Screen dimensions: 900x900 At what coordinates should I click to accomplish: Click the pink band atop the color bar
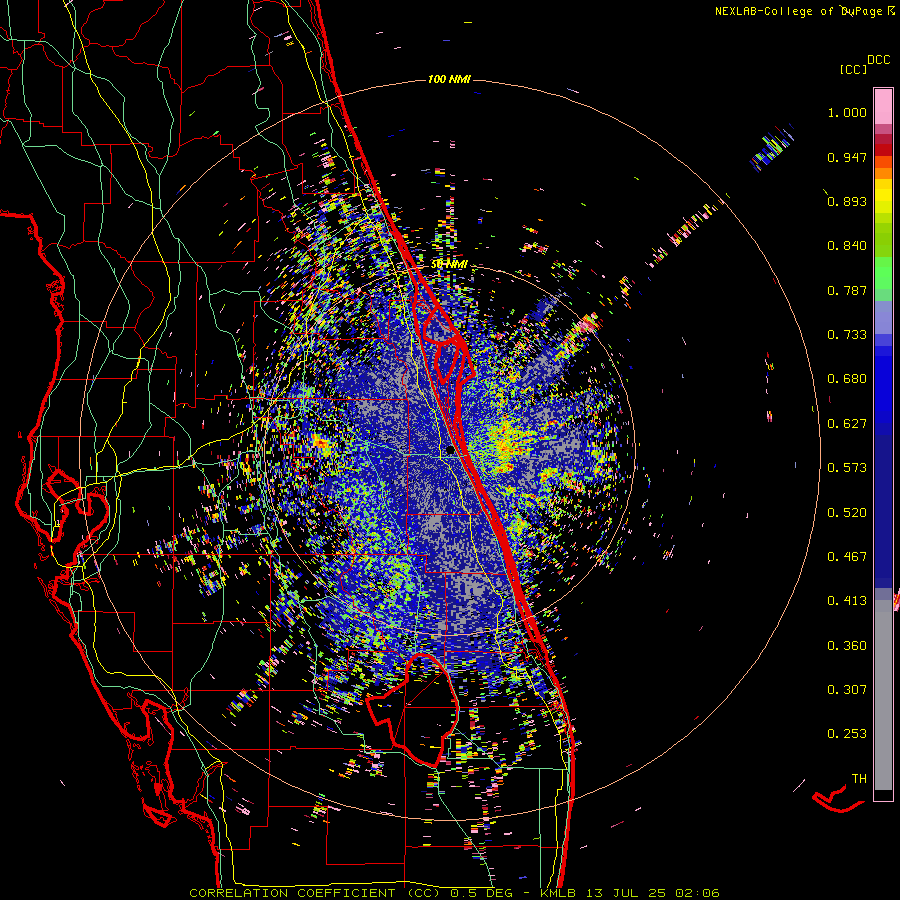(883, 106)
